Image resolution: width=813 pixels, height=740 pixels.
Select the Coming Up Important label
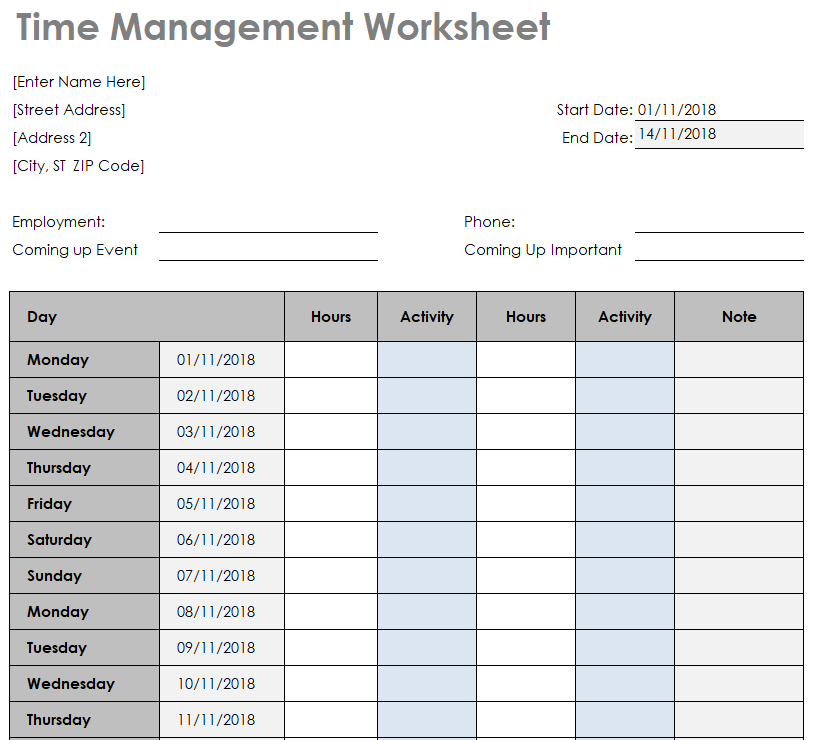click(x=543, y=250)
